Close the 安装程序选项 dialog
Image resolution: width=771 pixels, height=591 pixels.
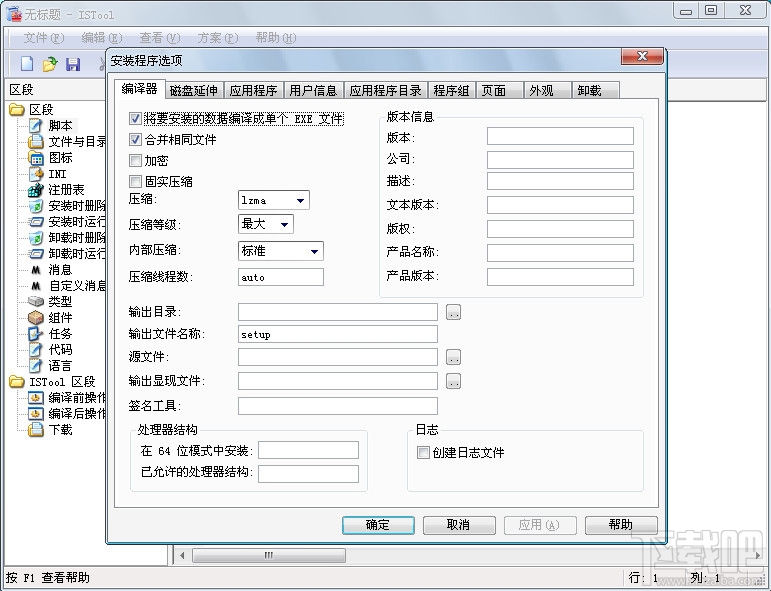pyautogui.click(x=642, y=56)
